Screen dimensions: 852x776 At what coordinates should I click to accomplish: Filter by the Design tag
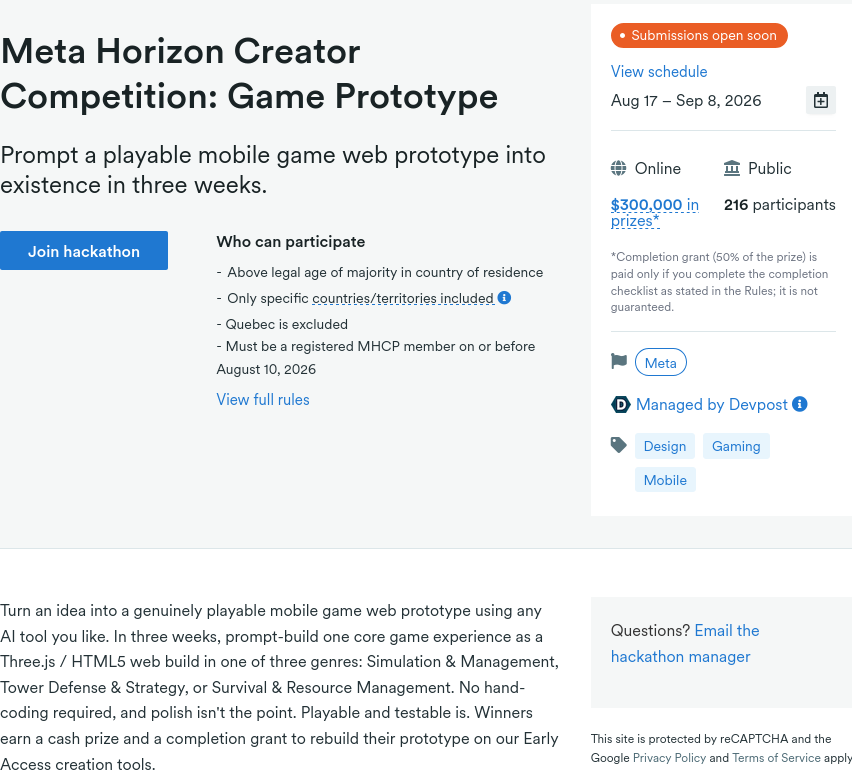click(x=665, y=446)
